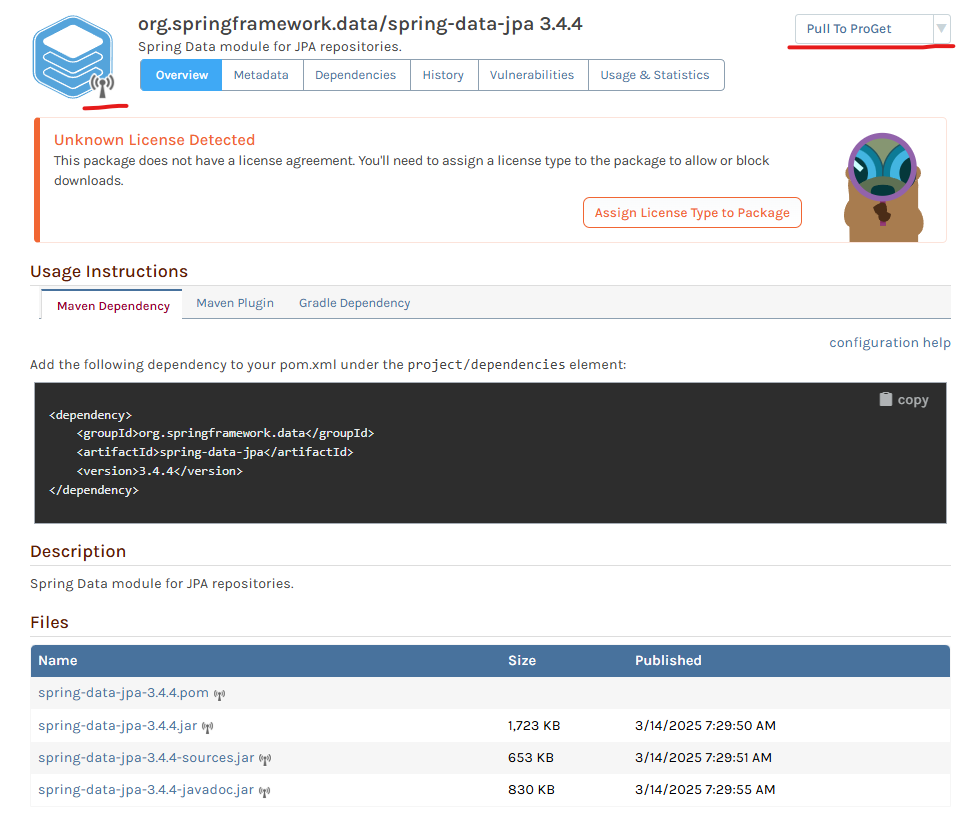
Task: Select the Maven Dependency usage tab
Action: point(113,305)
